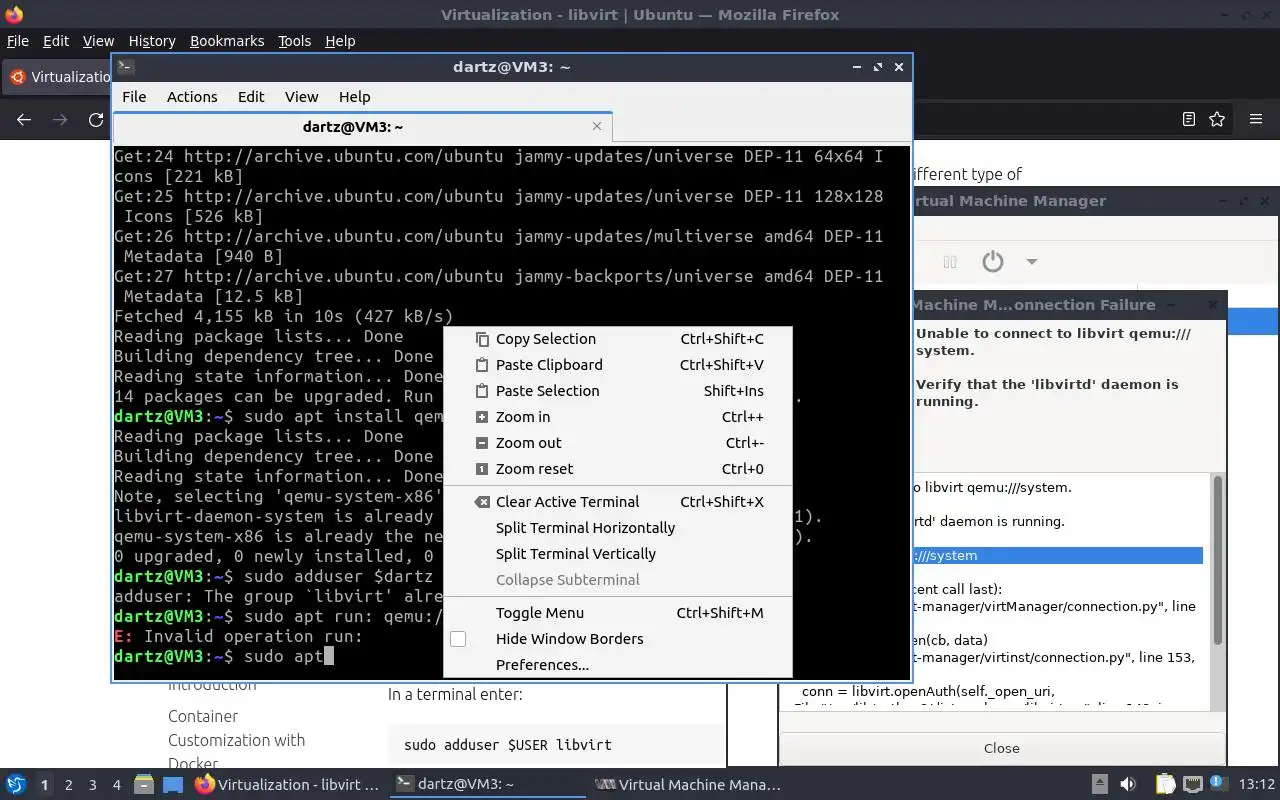Expand the shutdown dropdown arrow in Virtual Machine Manager
This screenshot has width=1280, height=800.
pos(1031,262)
